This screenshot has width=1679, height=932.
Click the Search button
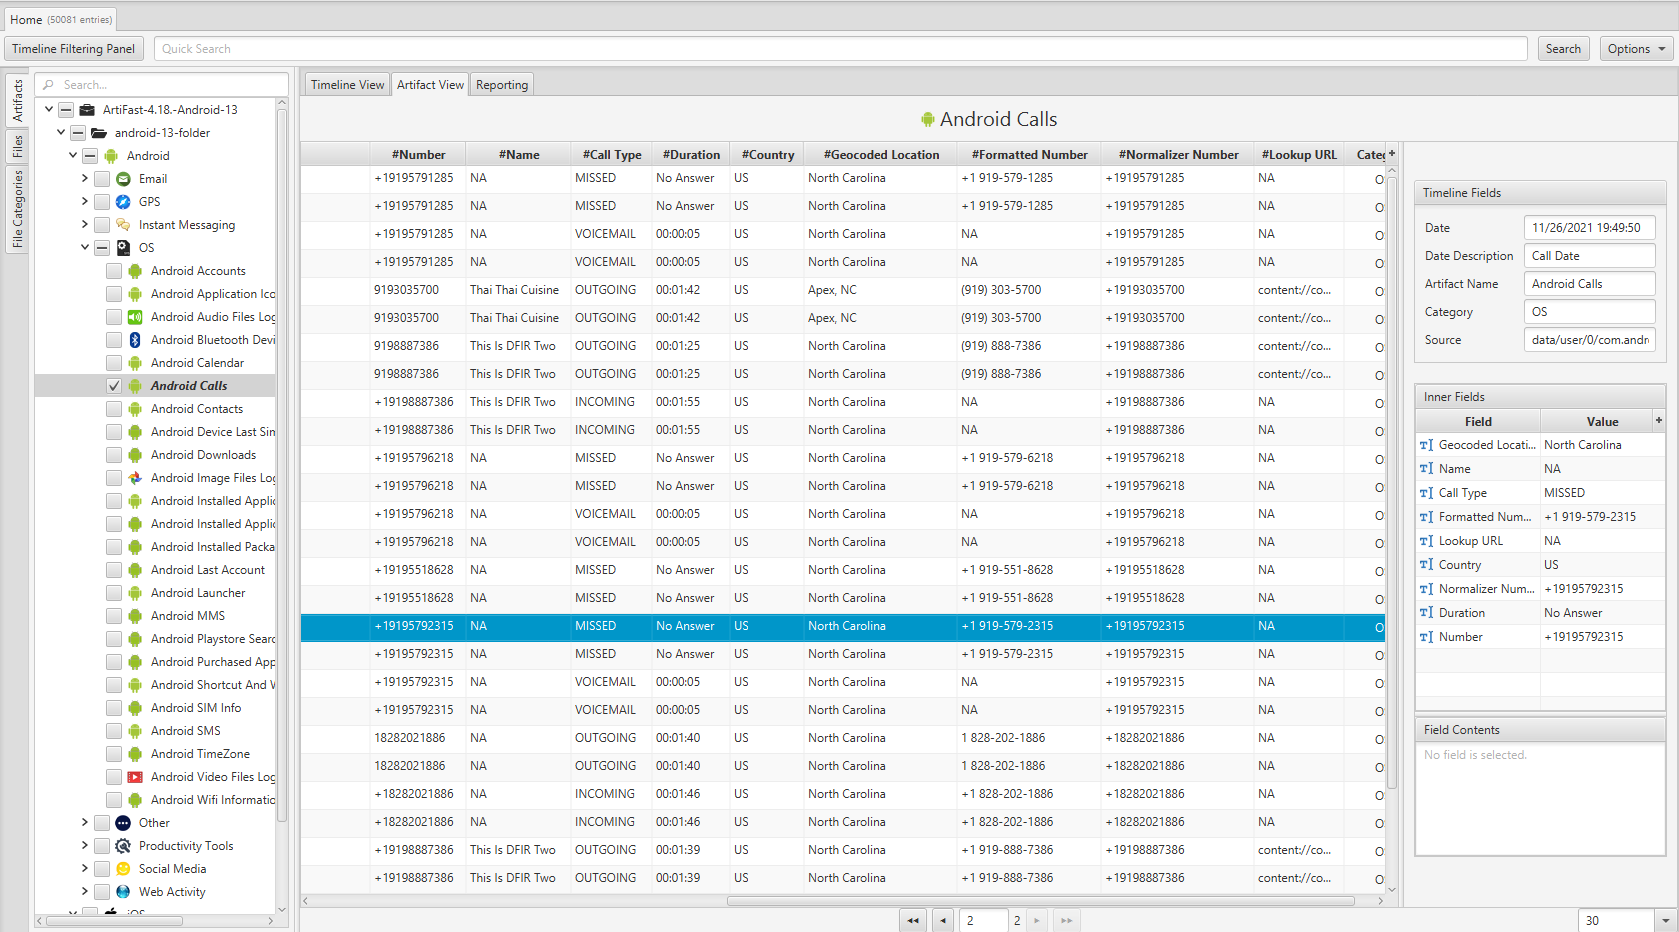pos(1563,49)
